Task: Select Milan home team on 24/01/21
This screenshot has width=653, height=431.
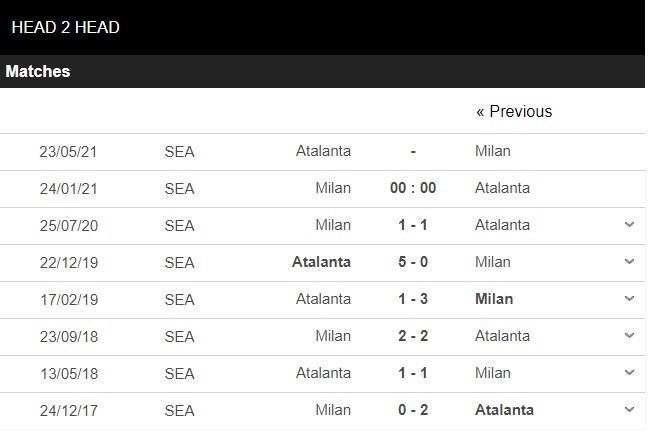Action: 333,188
